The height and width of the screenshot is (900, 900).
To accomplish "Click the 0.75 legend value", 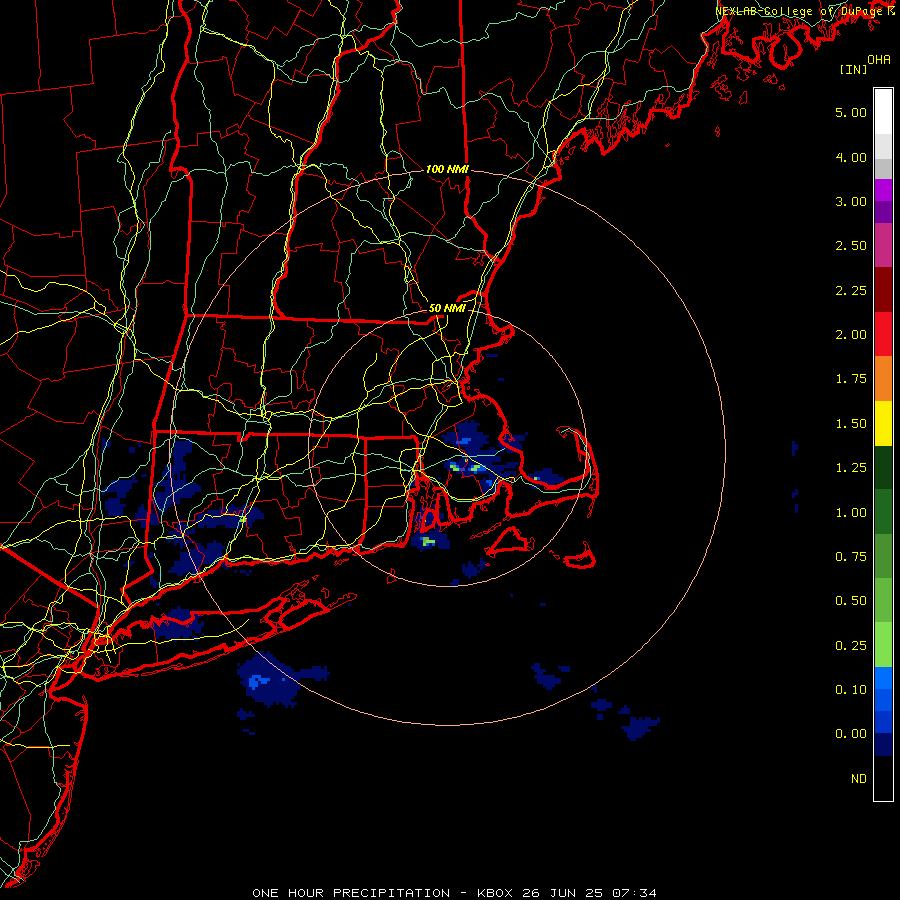I will tap(851, 557).
